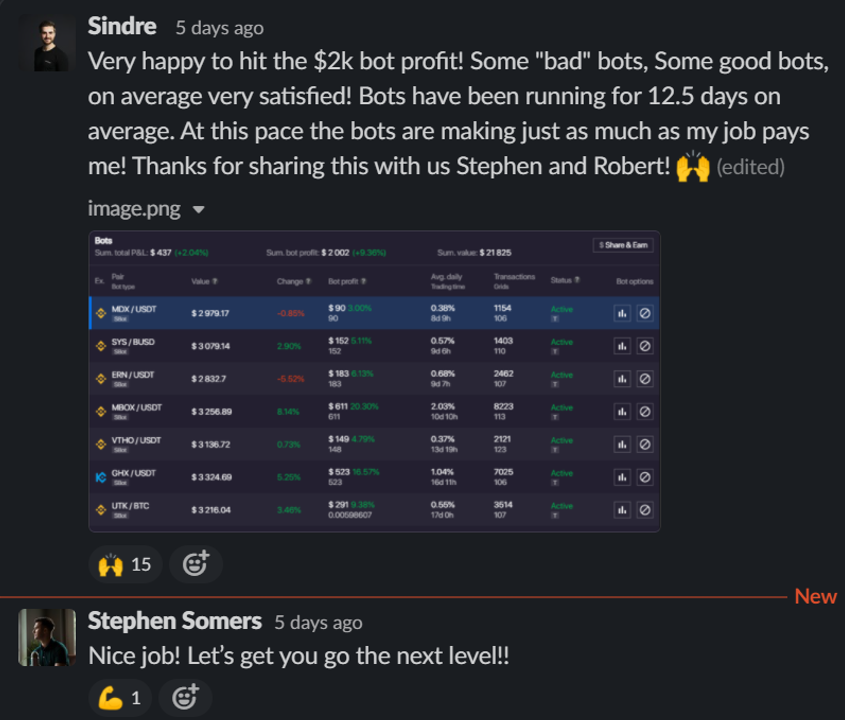The height and width of the screenshot is (720, 845).
Task: Click the chart icon in the GHX / USDT row
Action: point(622,477)
